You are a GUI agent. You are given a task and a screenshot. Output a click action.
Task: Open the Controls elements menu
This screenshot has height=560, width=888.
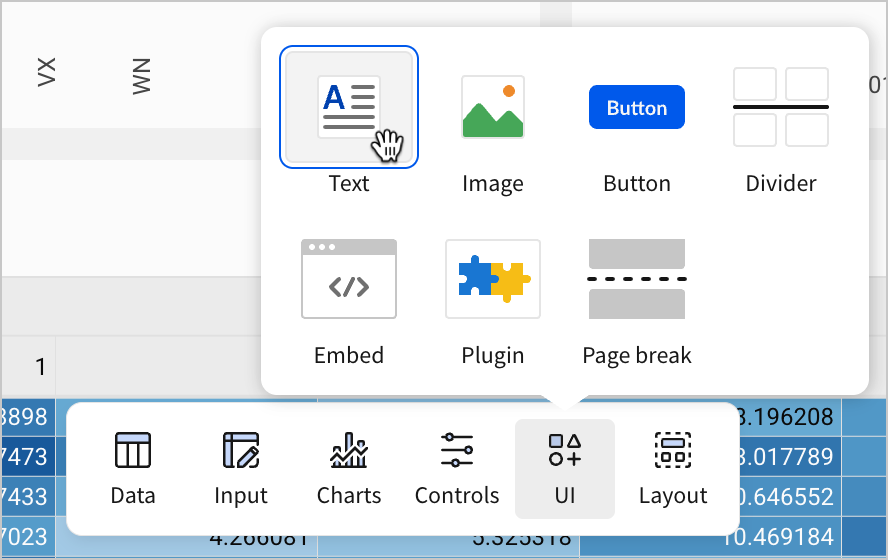[x=457, y=468]
